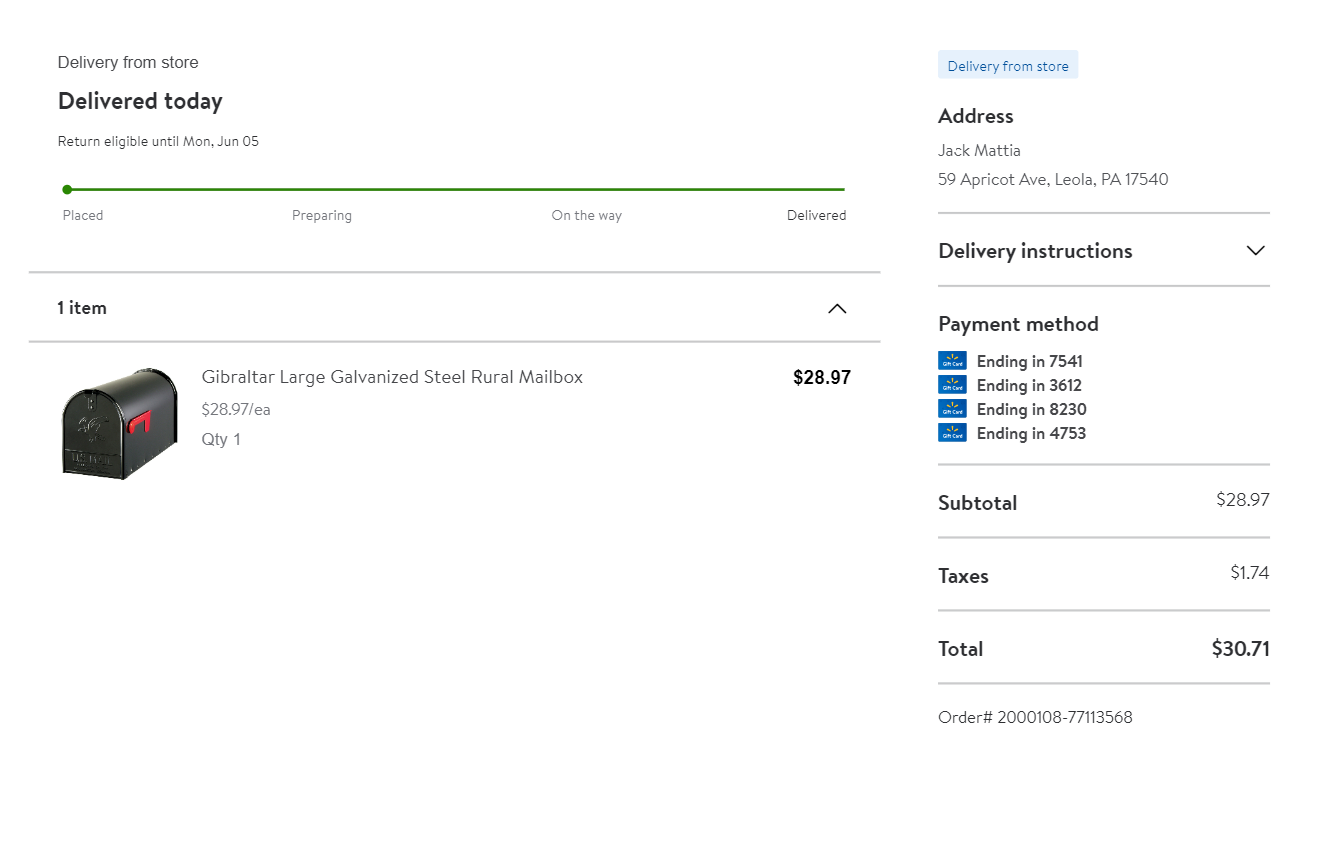Click the On the way step label
Screen dimensions: 1328x858
point(586,215)
